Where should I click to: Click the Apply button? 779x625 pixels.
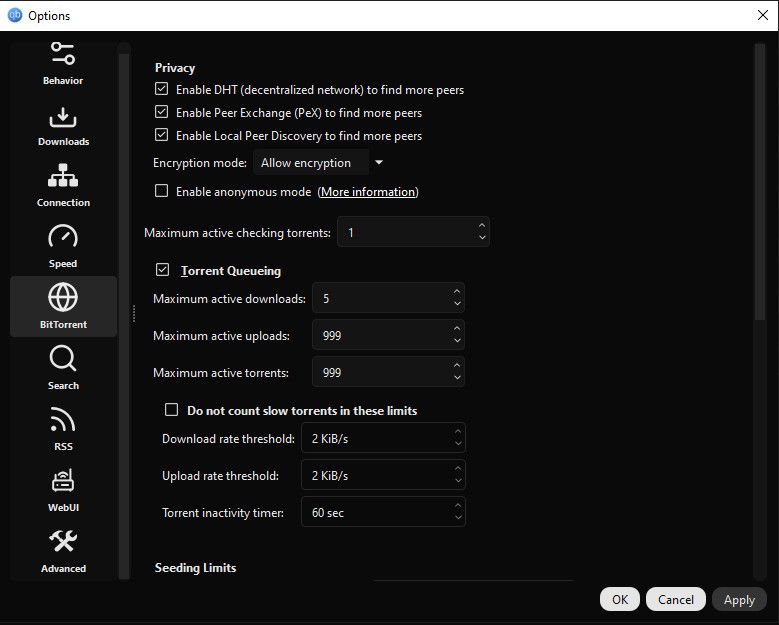pos(739,599)
